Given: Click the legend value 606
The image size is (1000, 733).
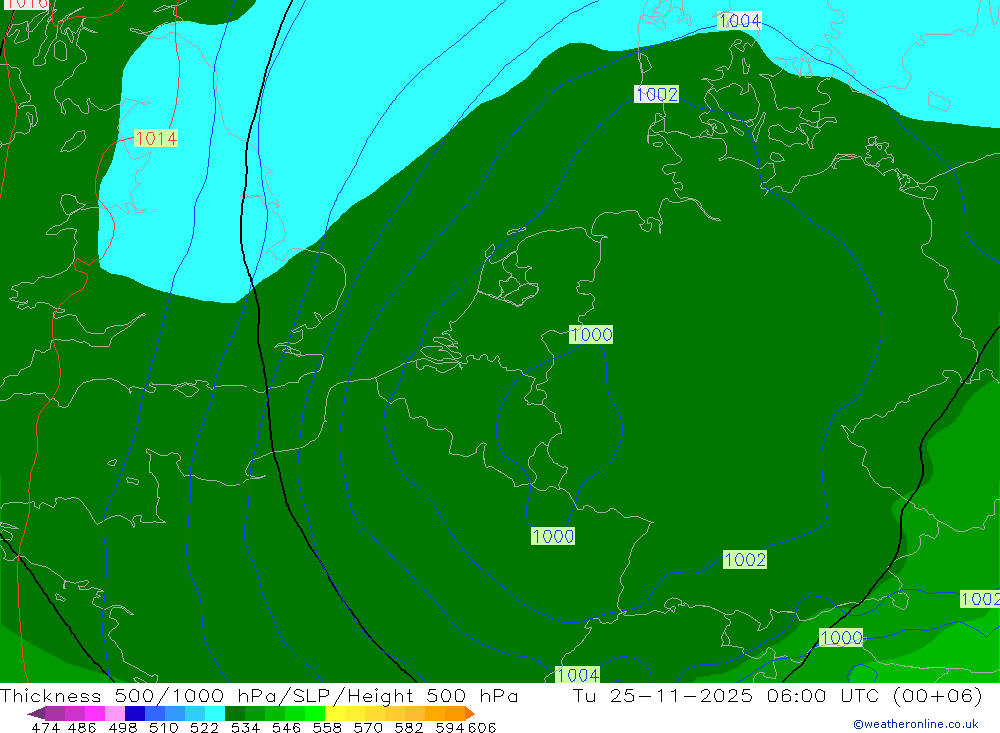Looking at the screenshot, I should pyautogui.click(x=481, y=727).
